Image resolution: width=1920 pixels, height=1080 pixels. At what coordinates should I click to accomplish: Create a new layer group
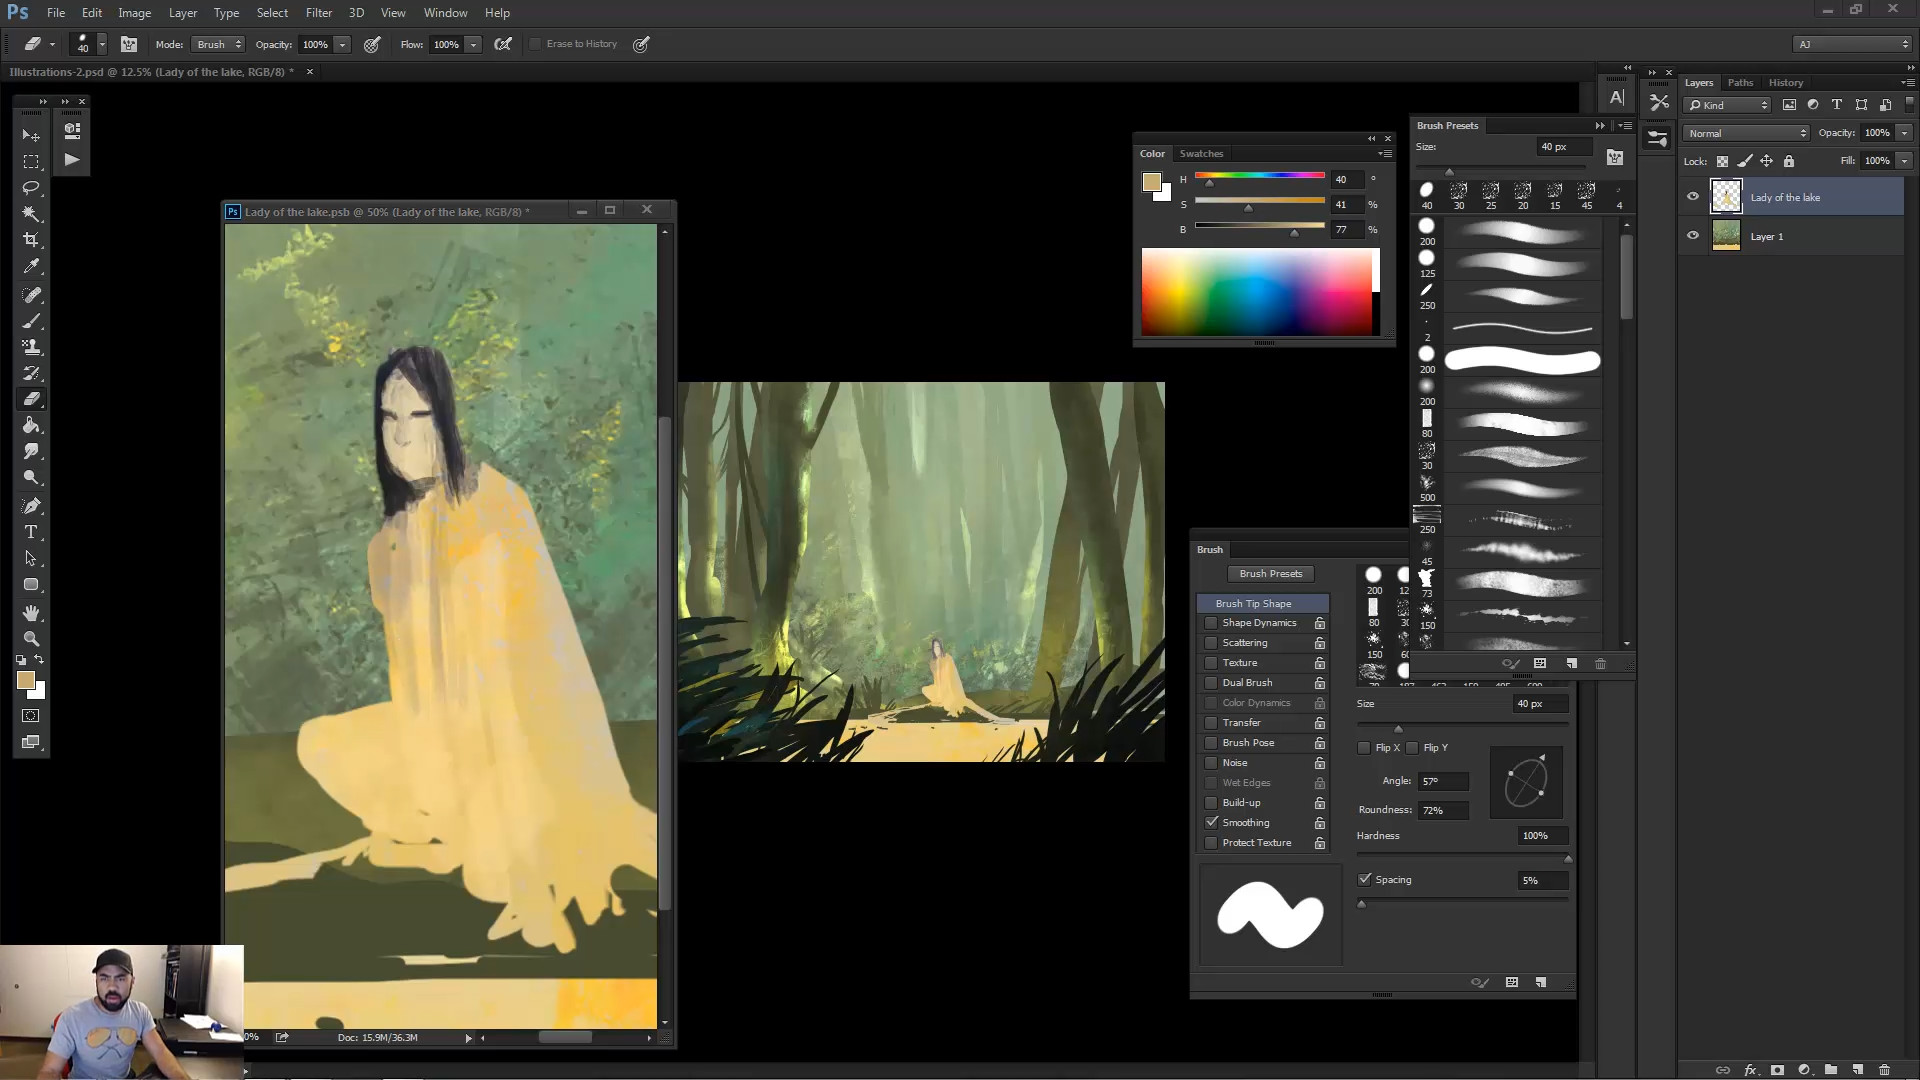coord(1830,1070)
